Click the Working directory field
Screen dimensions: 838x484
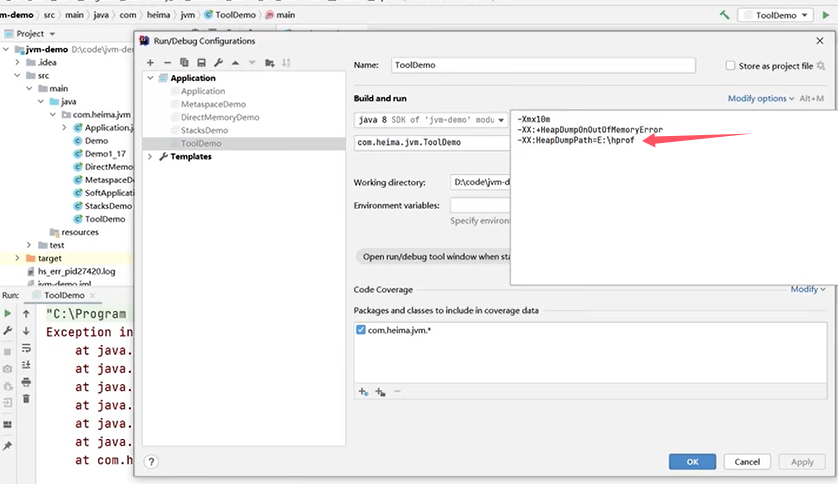coord(480,182)
